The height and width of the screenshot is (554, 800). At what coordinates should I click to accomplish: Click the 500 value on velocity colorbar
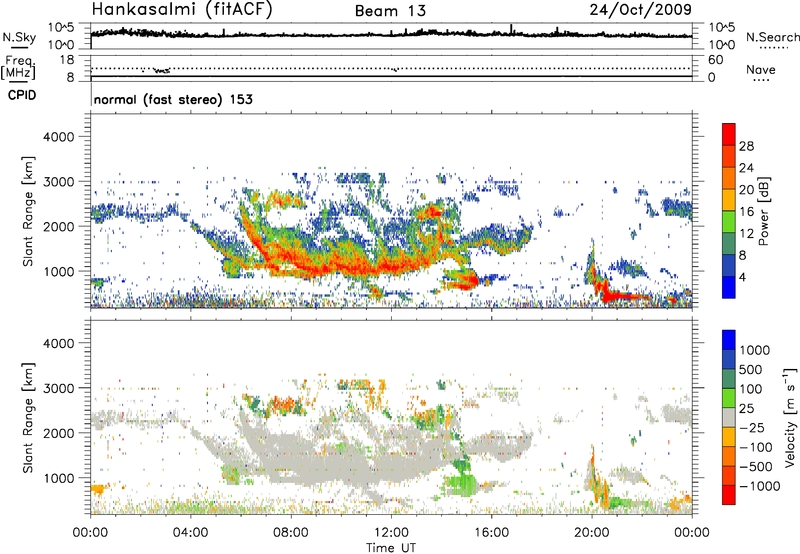[x=752, y=370]
